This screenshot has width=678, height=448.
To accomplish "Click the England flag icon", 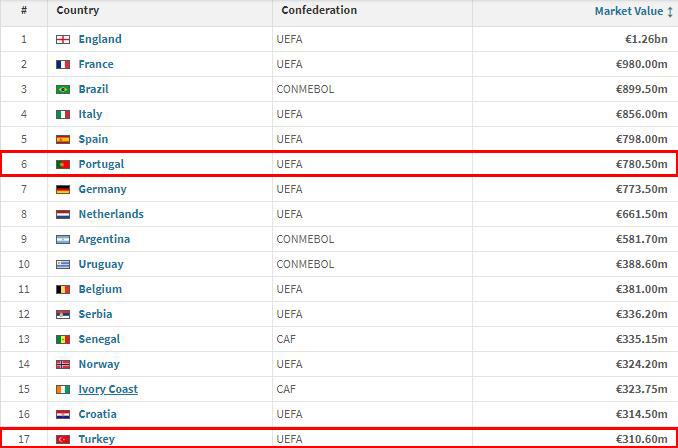I will pos(63,40).
